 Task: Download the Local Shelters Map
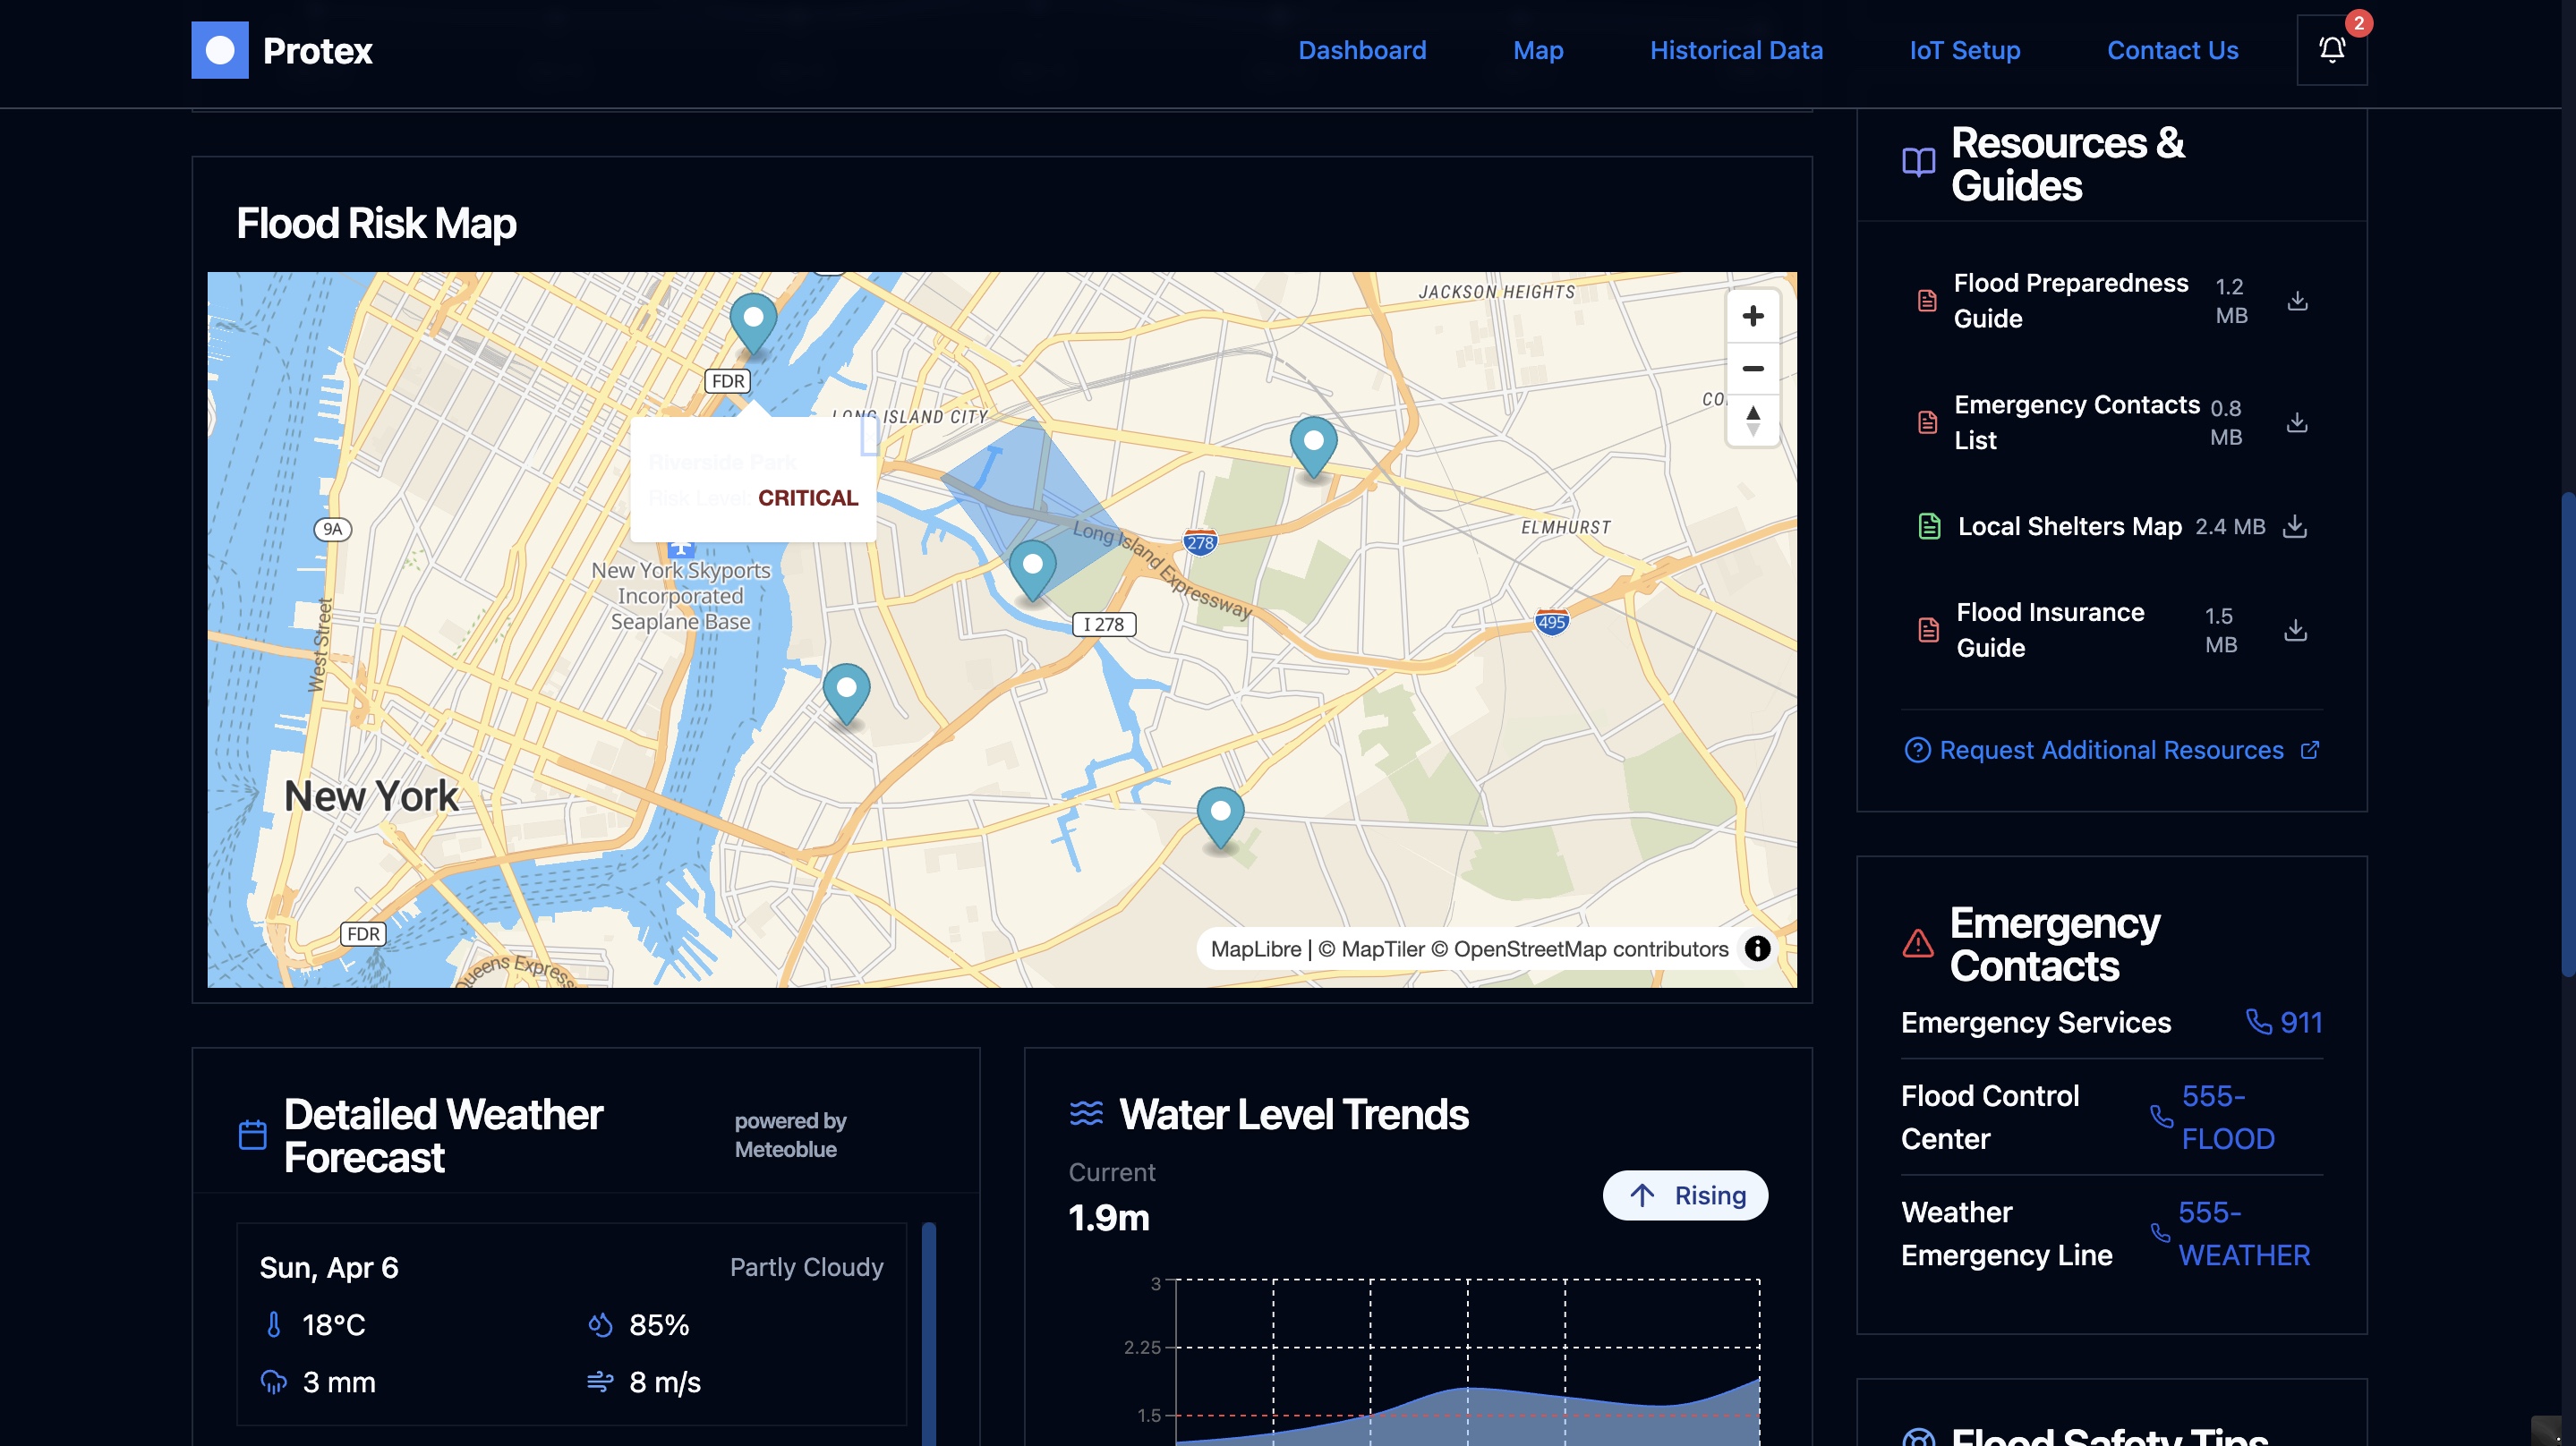(2295, 527)
